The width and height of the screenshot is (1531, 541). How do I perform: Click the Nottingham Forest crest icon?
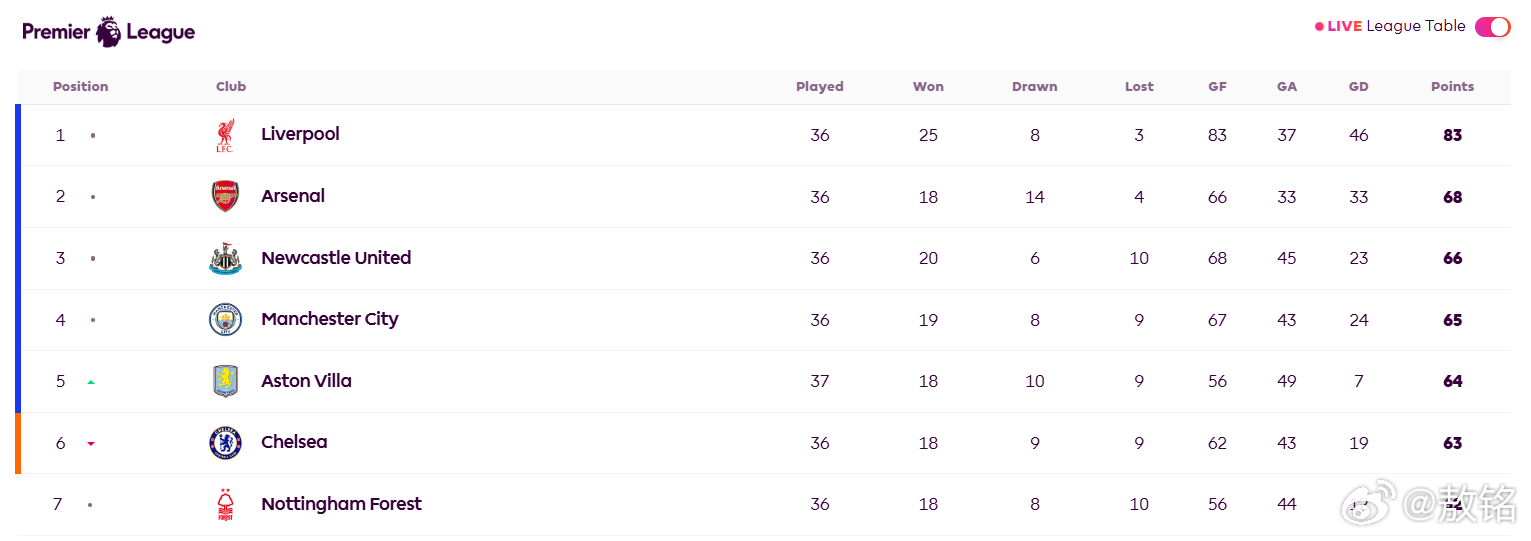(x=225, y=505)
